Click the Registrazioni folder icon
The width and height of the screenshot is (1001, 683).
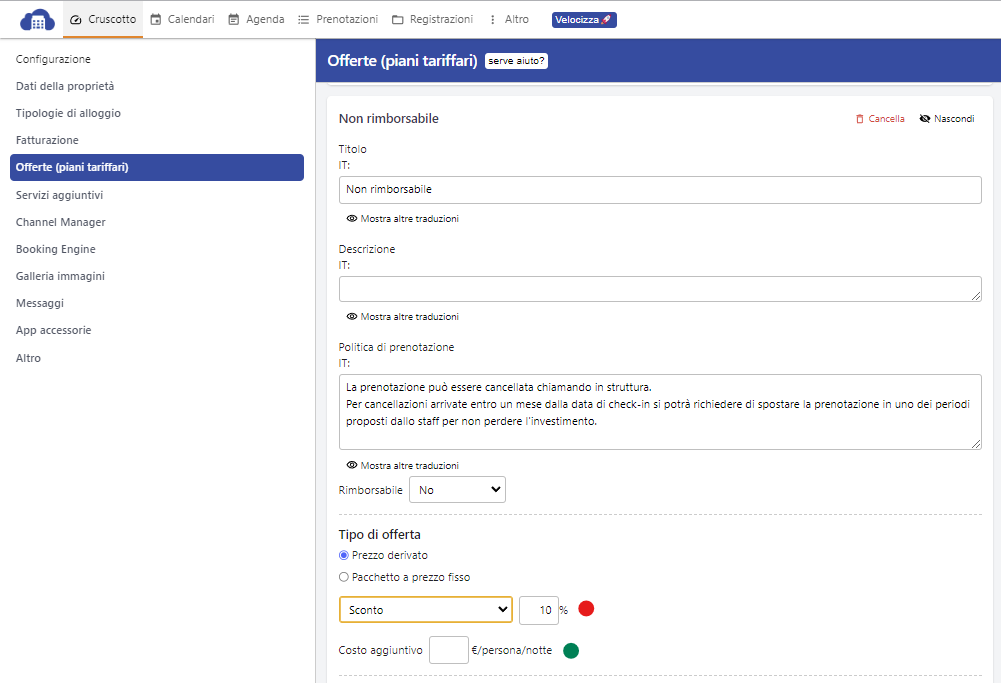coord(398,19)
